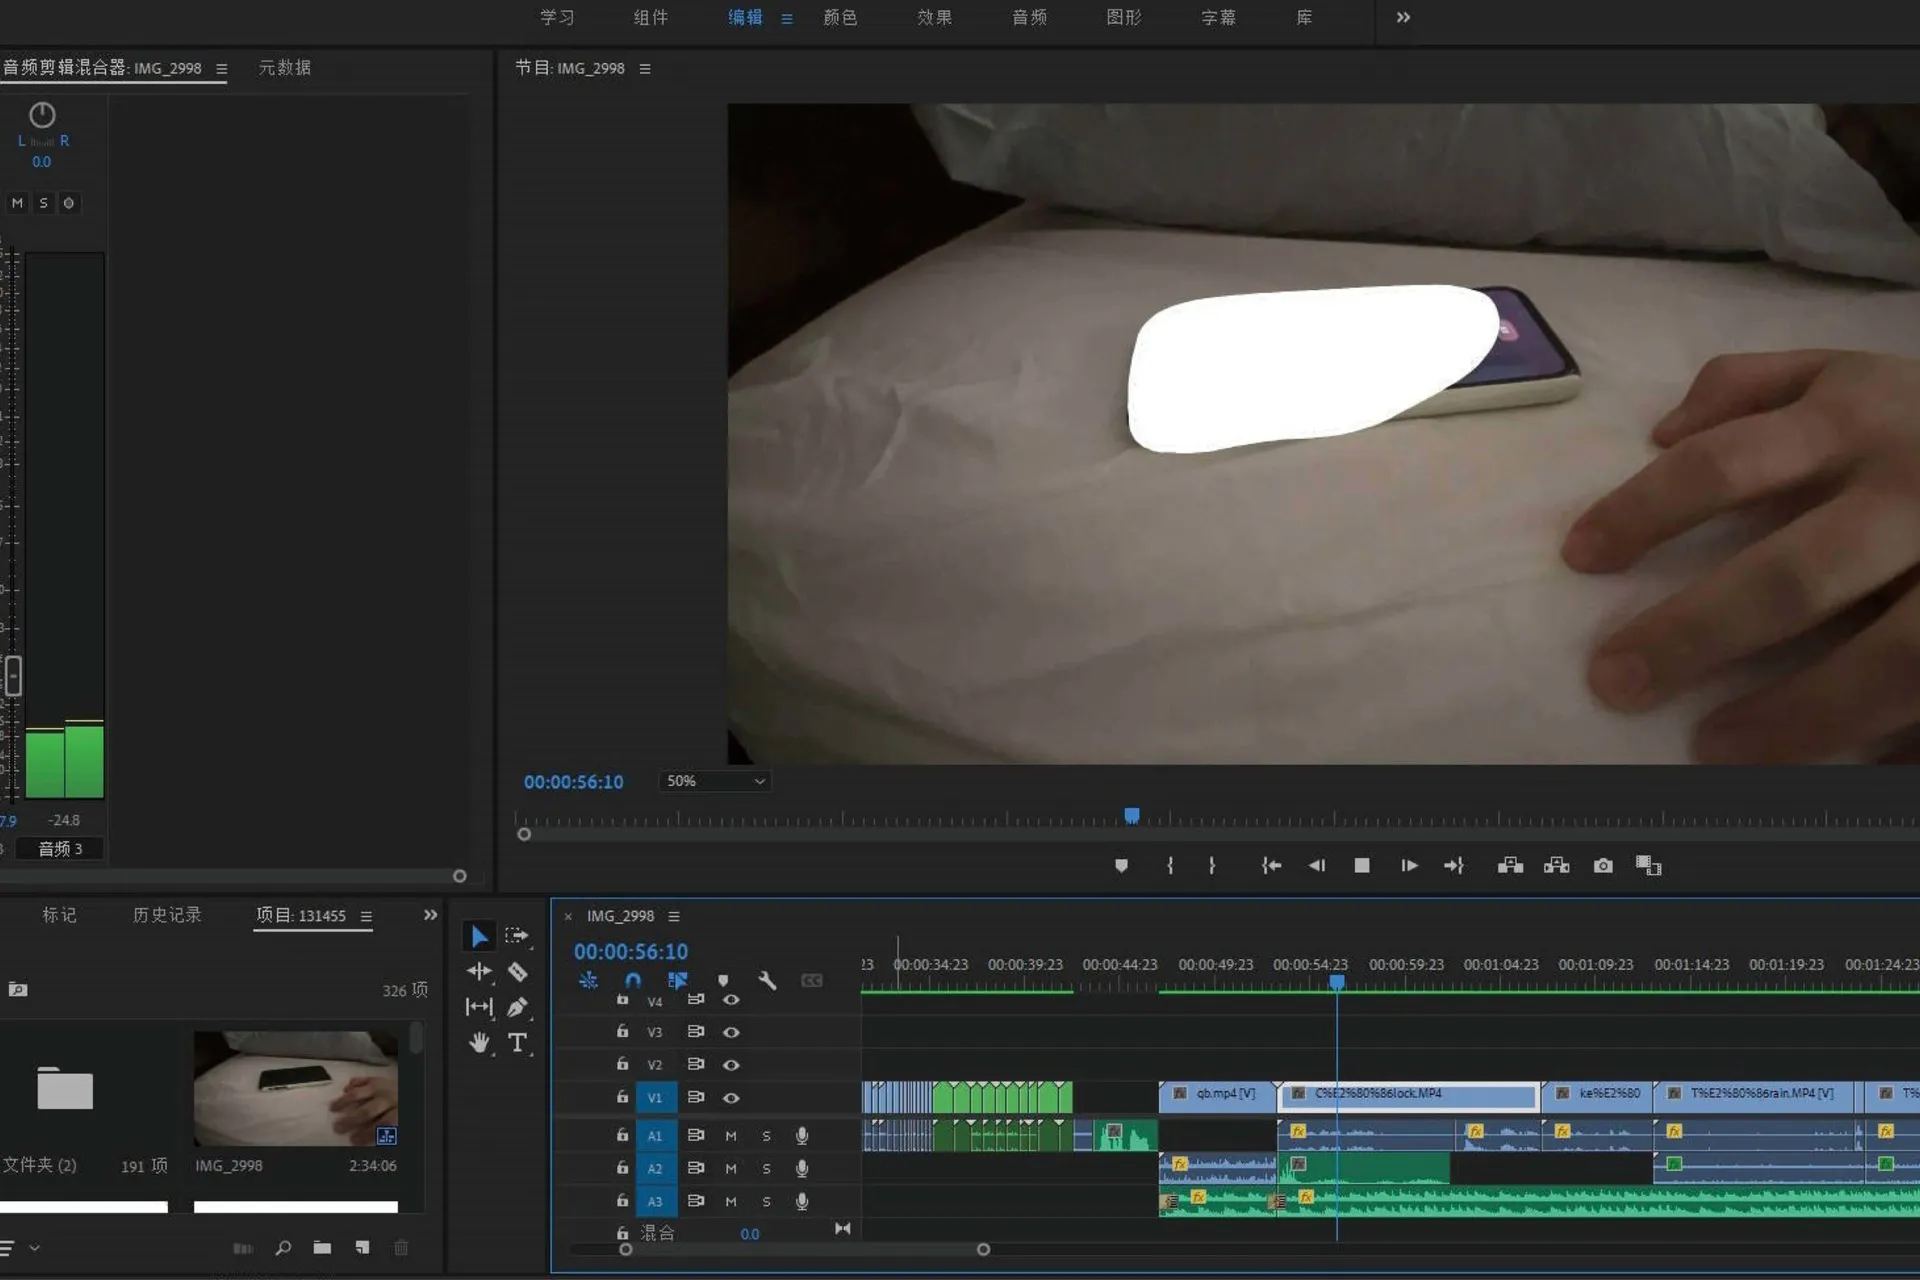1920x1280 pixels.
Task: Select IMG_2998 sequence thumbnail in project bin
Action: coord(296,1089)
